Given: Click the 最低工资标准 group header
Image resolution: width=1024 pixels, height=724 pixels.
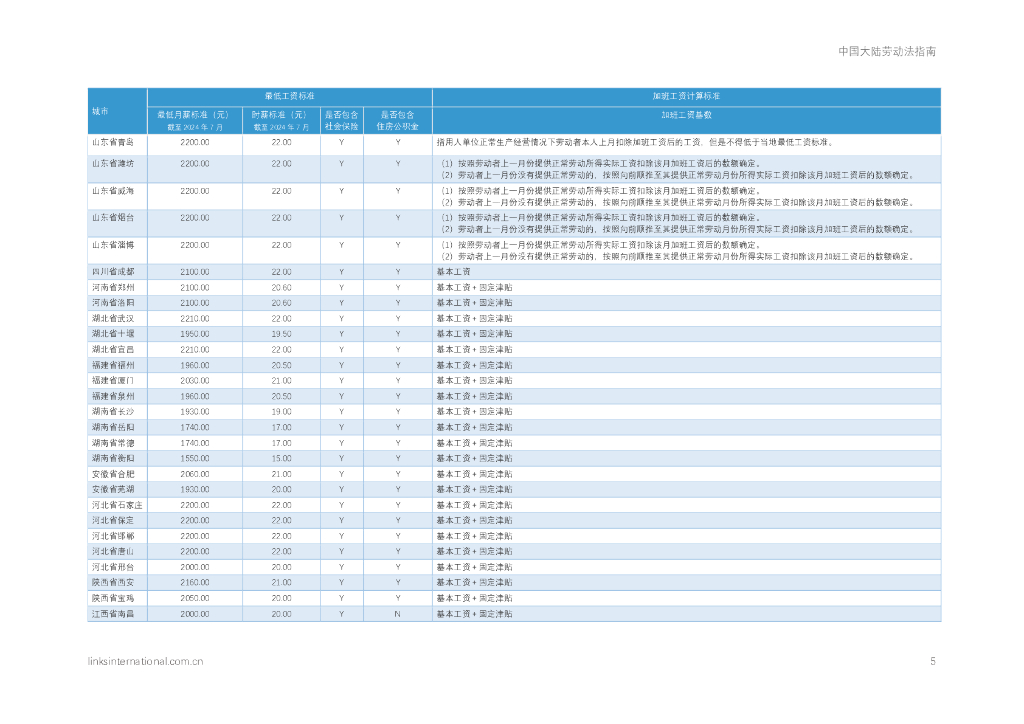Looking at the screenshot, I should coord(289,96).
